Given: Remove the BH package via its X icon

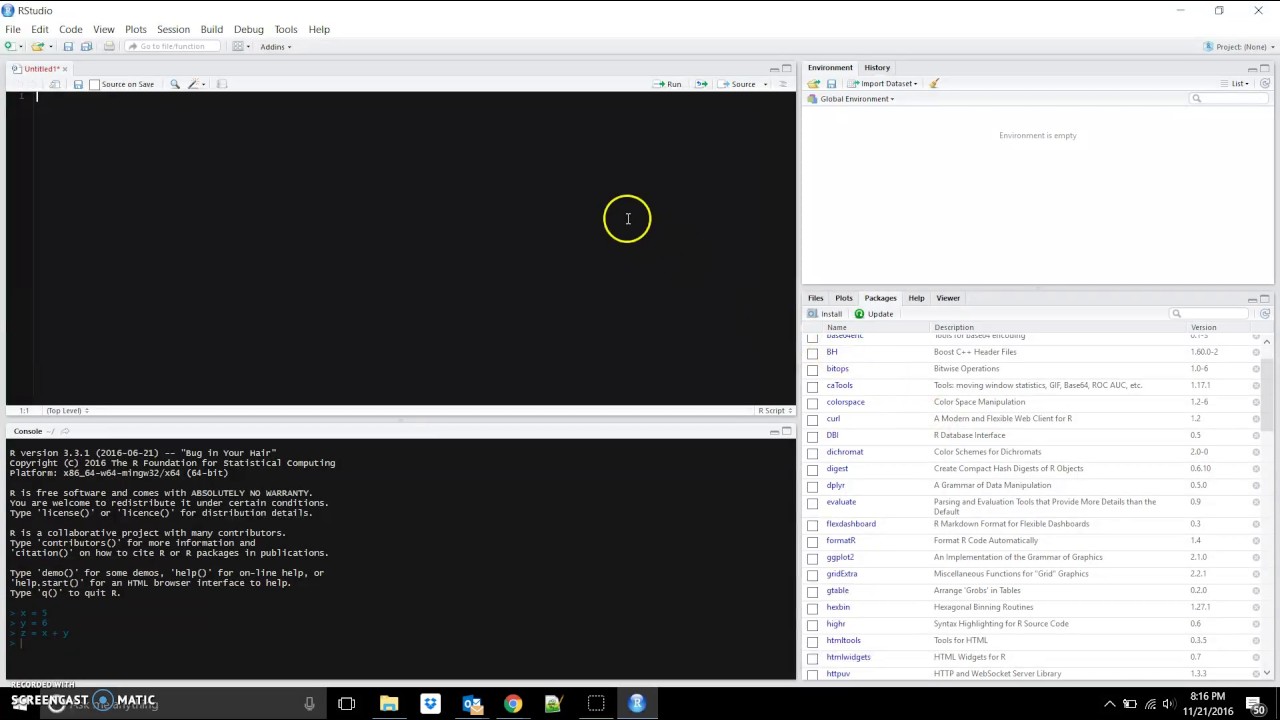Looking at the screenshot, I should (1256, 352).
